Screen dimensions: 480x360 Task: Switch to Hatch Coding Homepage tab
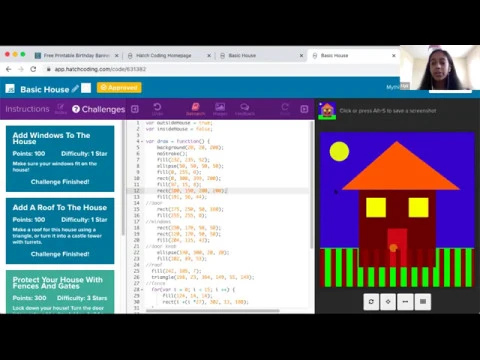[164, 55]
